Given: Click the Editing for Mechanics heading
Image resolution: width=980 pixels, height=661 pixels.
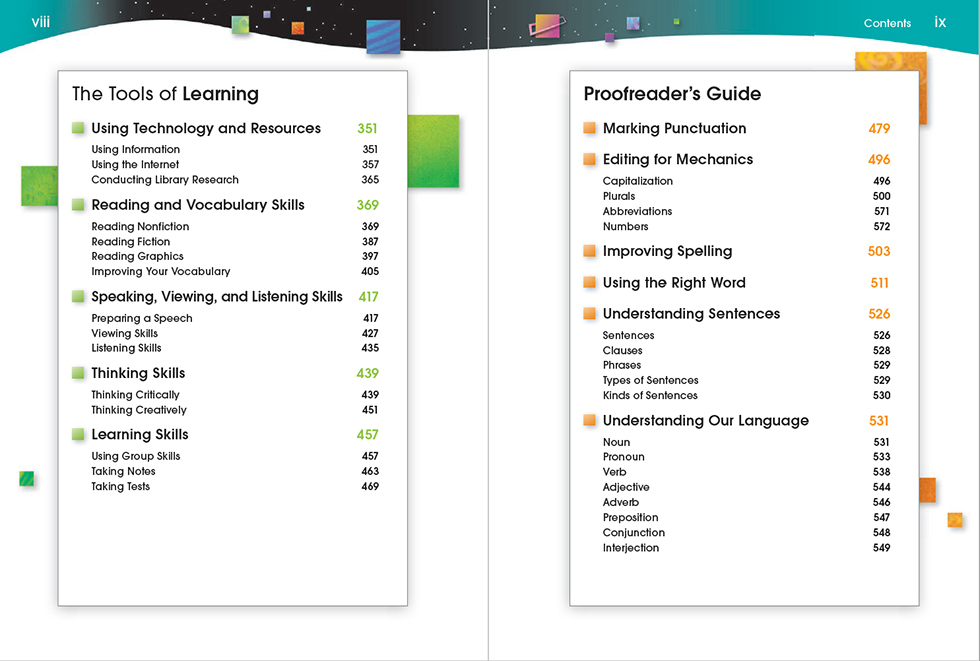Looking at the screenshot, I should (677, 159).
